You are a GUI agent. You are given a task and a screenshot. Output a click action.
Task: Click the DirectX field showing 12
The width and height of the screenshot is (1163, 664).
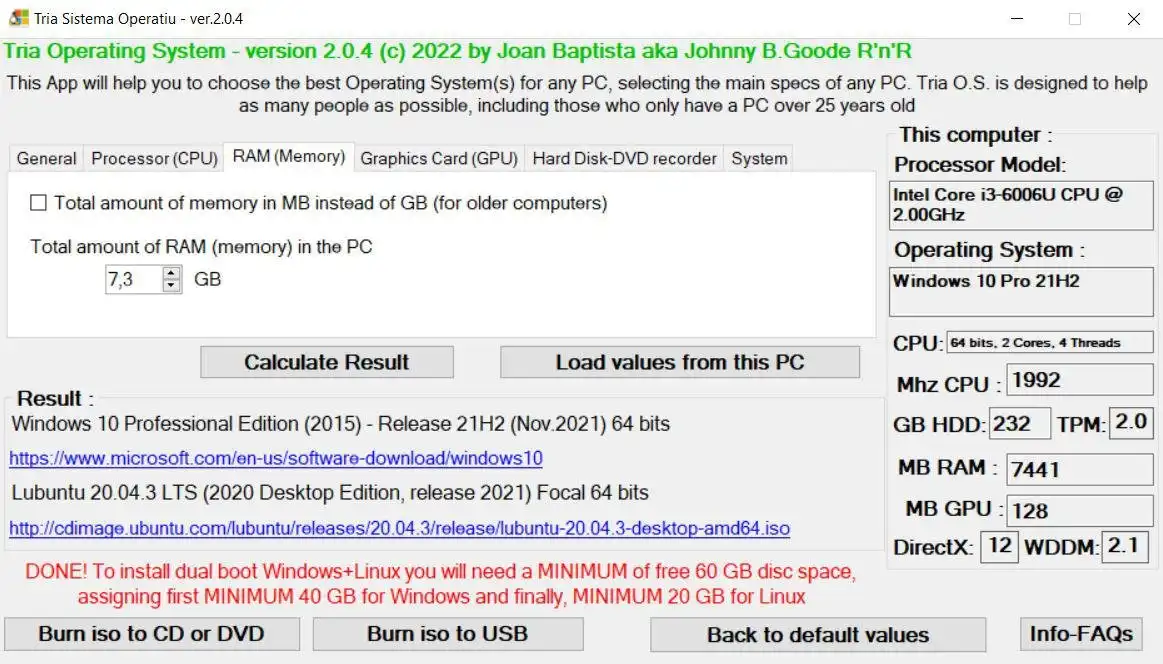pyautogui.click(x=999, y=547)
